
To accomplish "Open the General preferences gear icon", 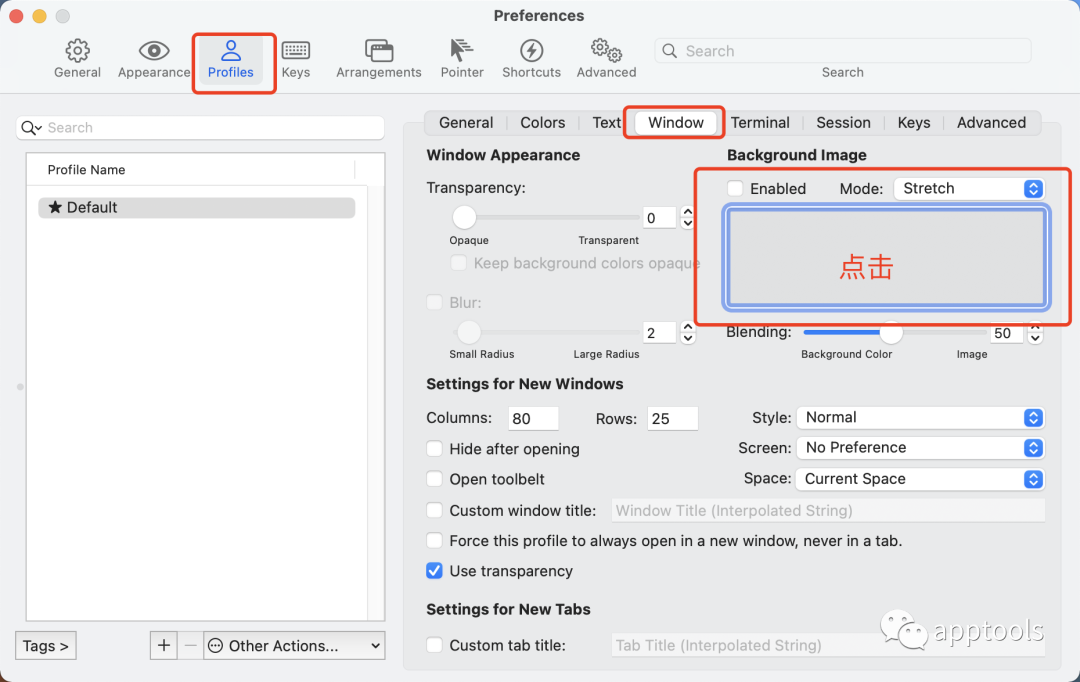I will [x=77, y=51].
